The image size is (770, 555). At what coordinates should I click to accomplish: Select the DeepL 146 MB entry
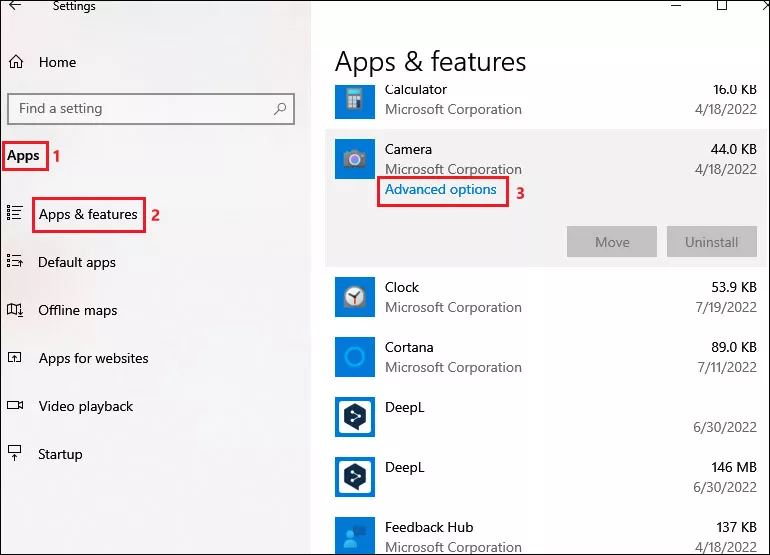click(x=546, y=477)
